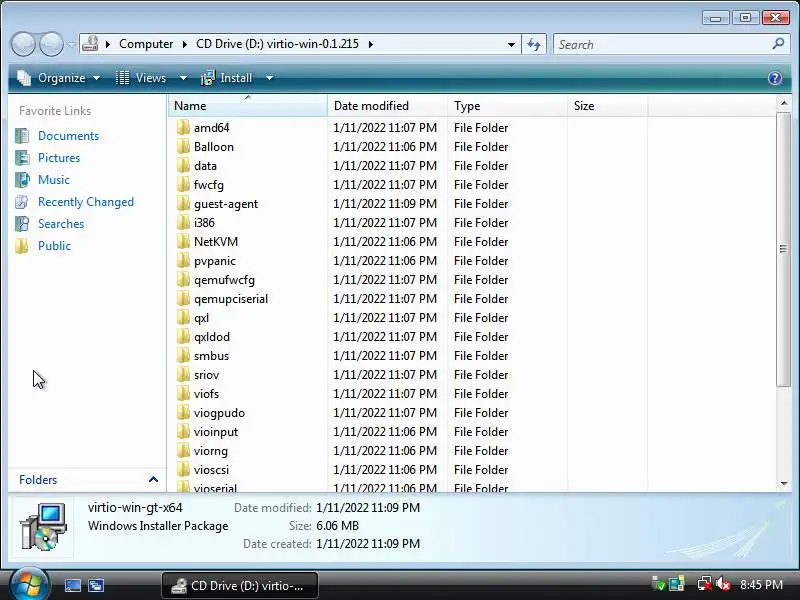Go forward with the Forward arrow button
This screenshot has width=800, height=600.
[51, 44]
